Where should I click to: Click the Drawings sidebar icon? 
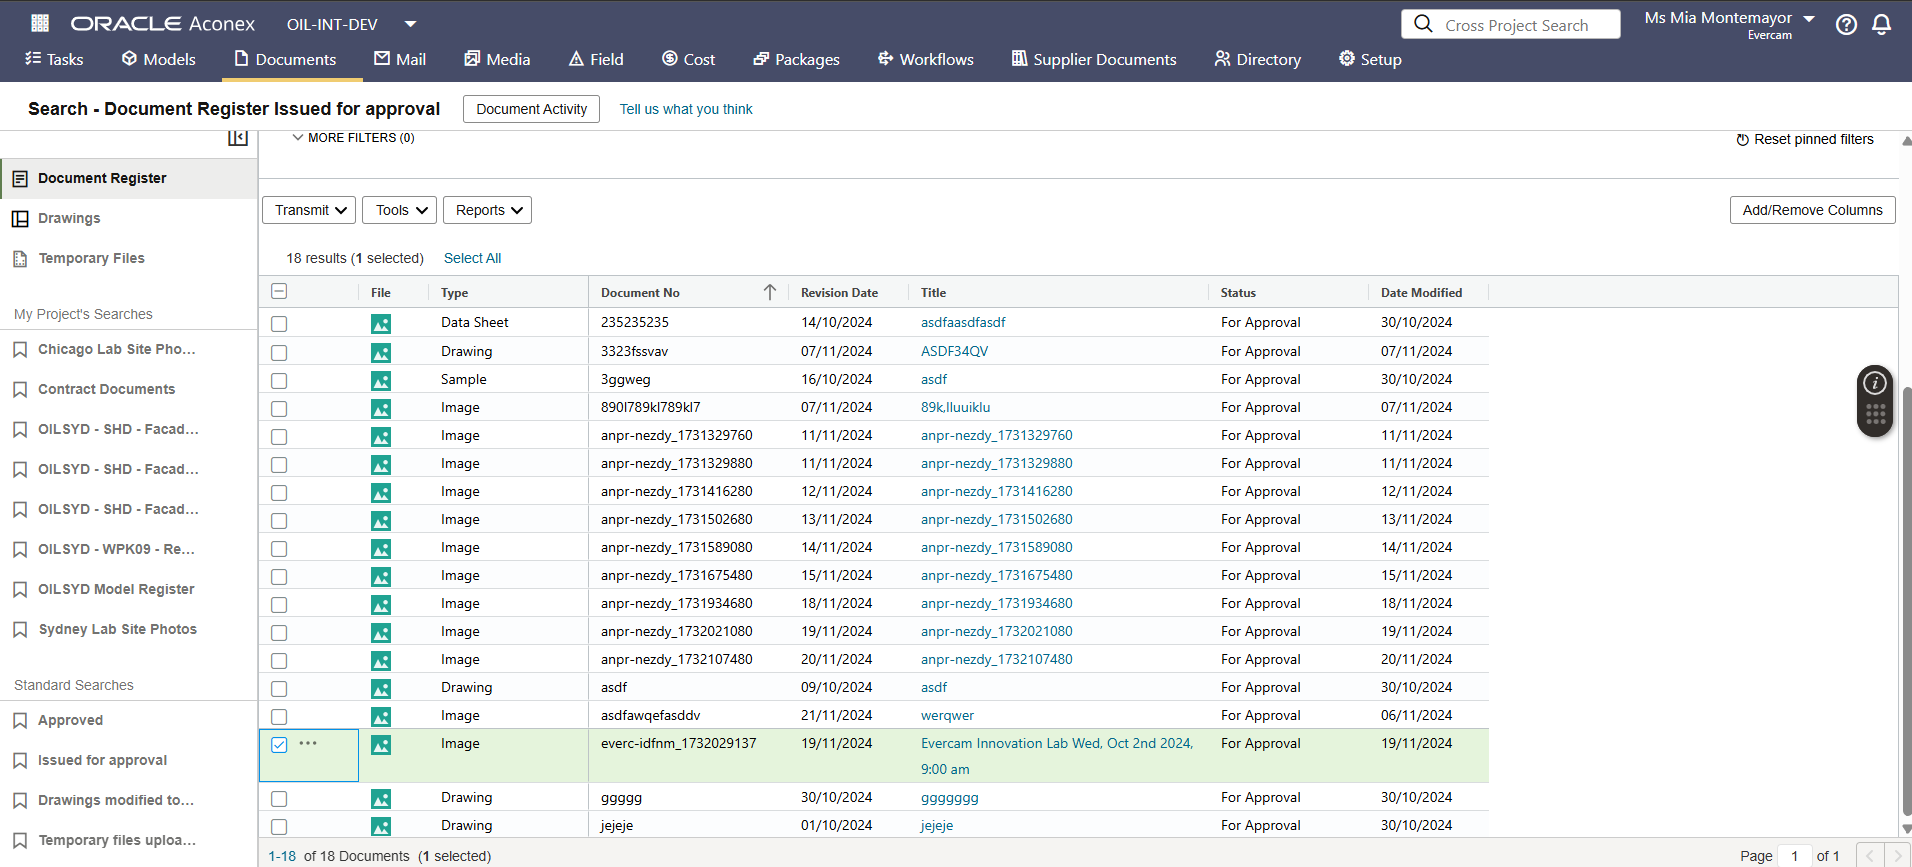(20, 219)
